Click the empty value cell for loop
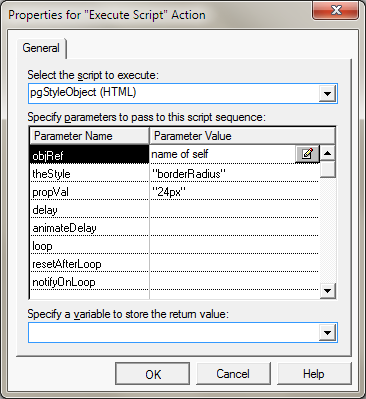Screen dimensions: 366x399 [234, 246]
